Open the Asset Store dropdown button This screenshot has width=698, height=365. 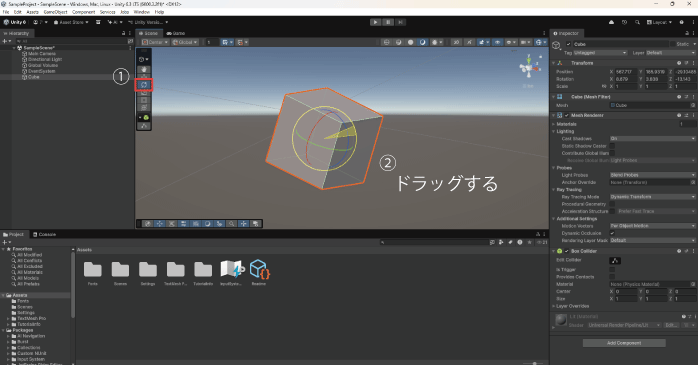71,22
